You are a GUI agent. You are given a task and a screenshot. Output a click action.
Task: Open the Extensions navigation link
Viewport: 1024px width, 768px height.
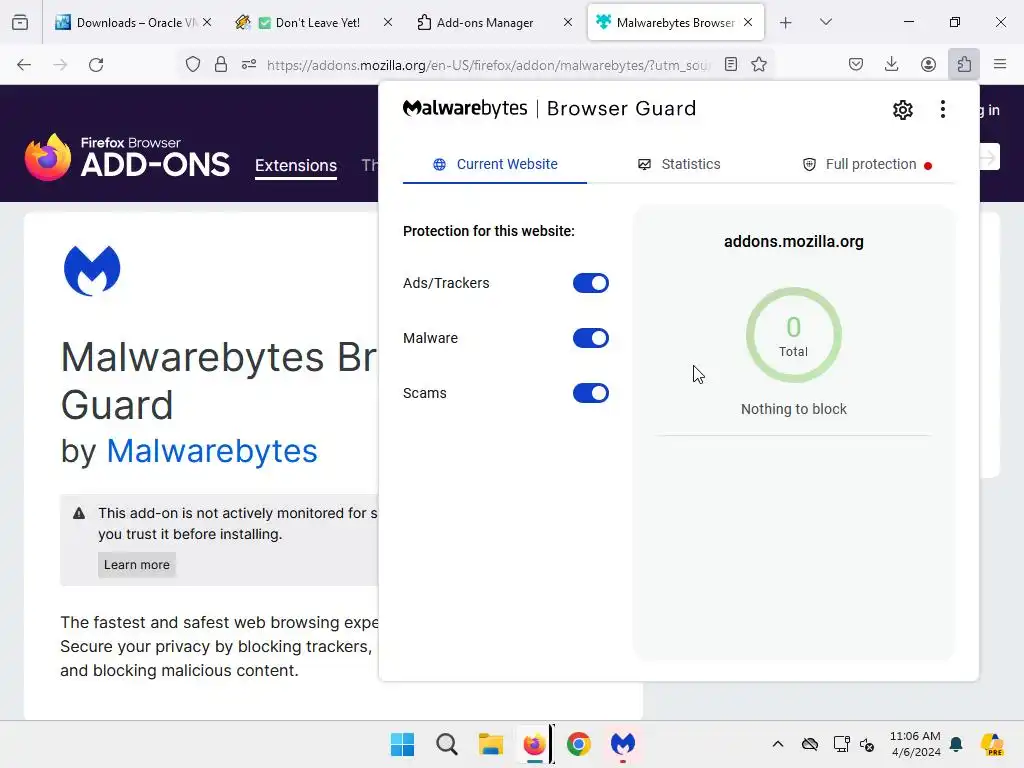point(296,165)
